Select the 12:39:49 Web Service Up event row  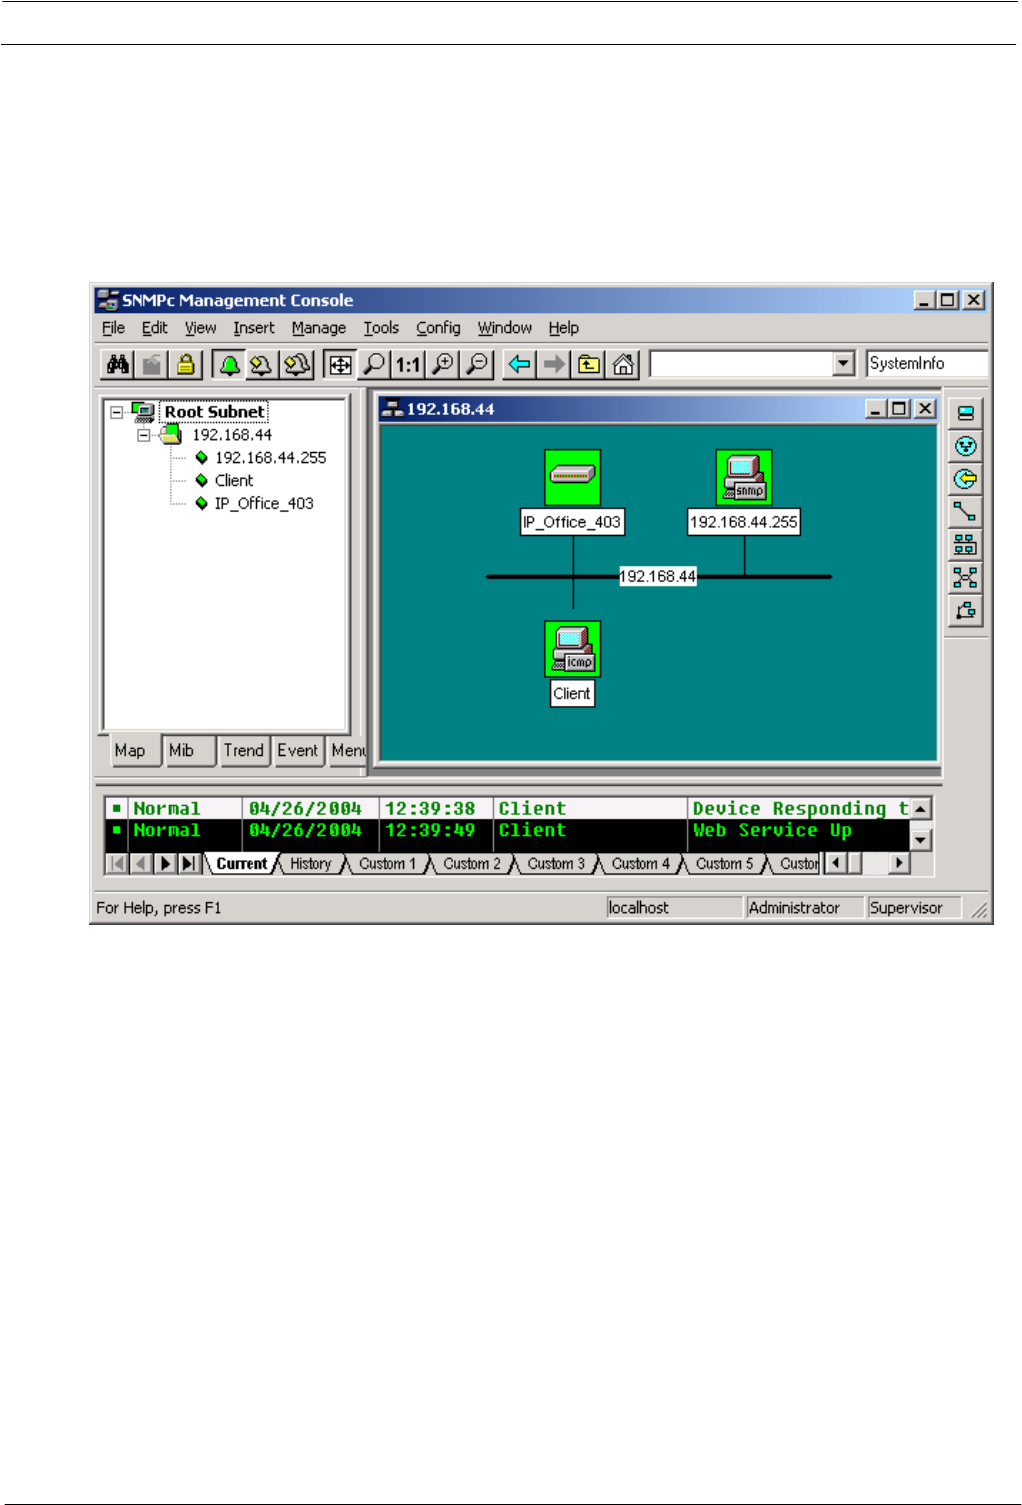[x=507, y=831]
